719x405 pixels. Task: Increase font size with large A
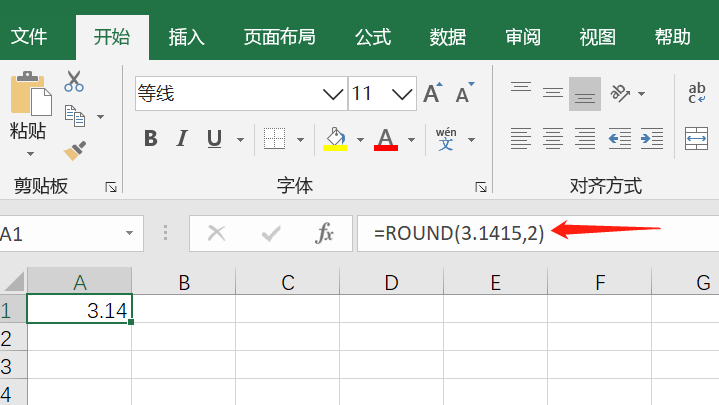pyautogui.click(x=432, y=93)
